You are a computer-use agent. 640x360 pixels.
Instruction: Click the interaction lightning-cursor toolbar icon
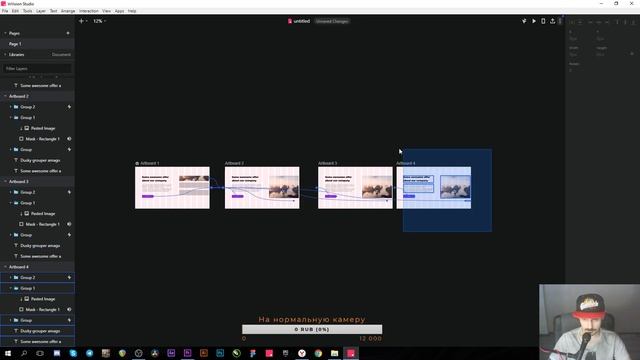tap(524, 21)
